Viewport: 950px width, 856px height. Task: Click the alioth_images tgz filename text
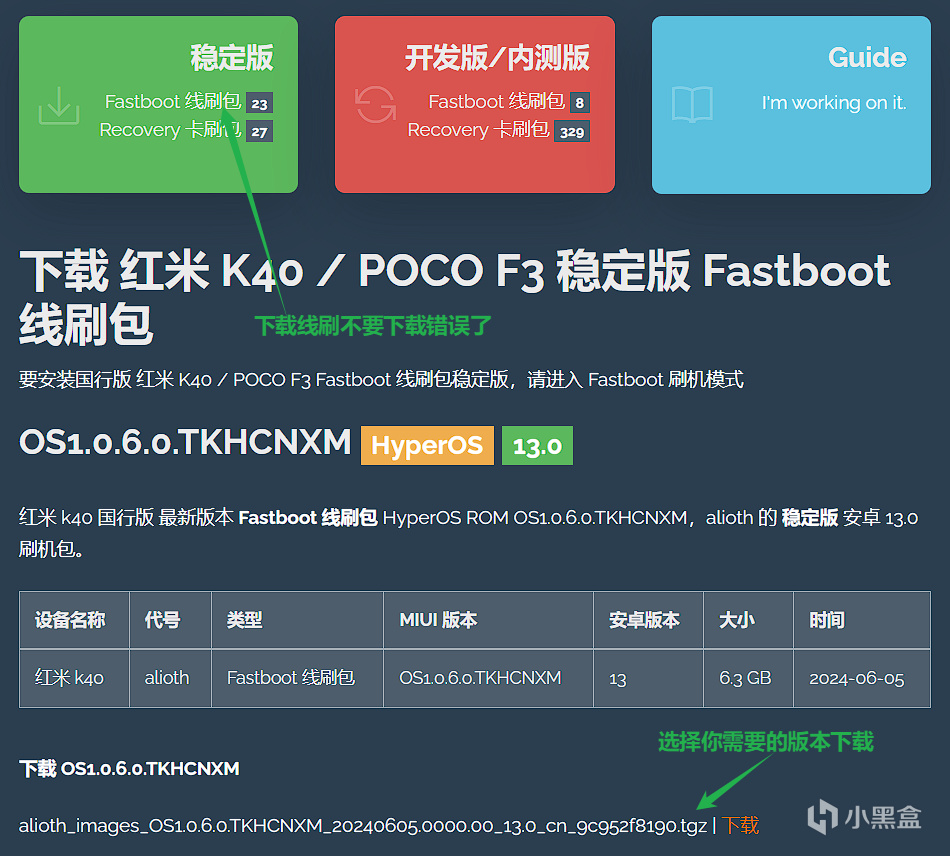362,826
